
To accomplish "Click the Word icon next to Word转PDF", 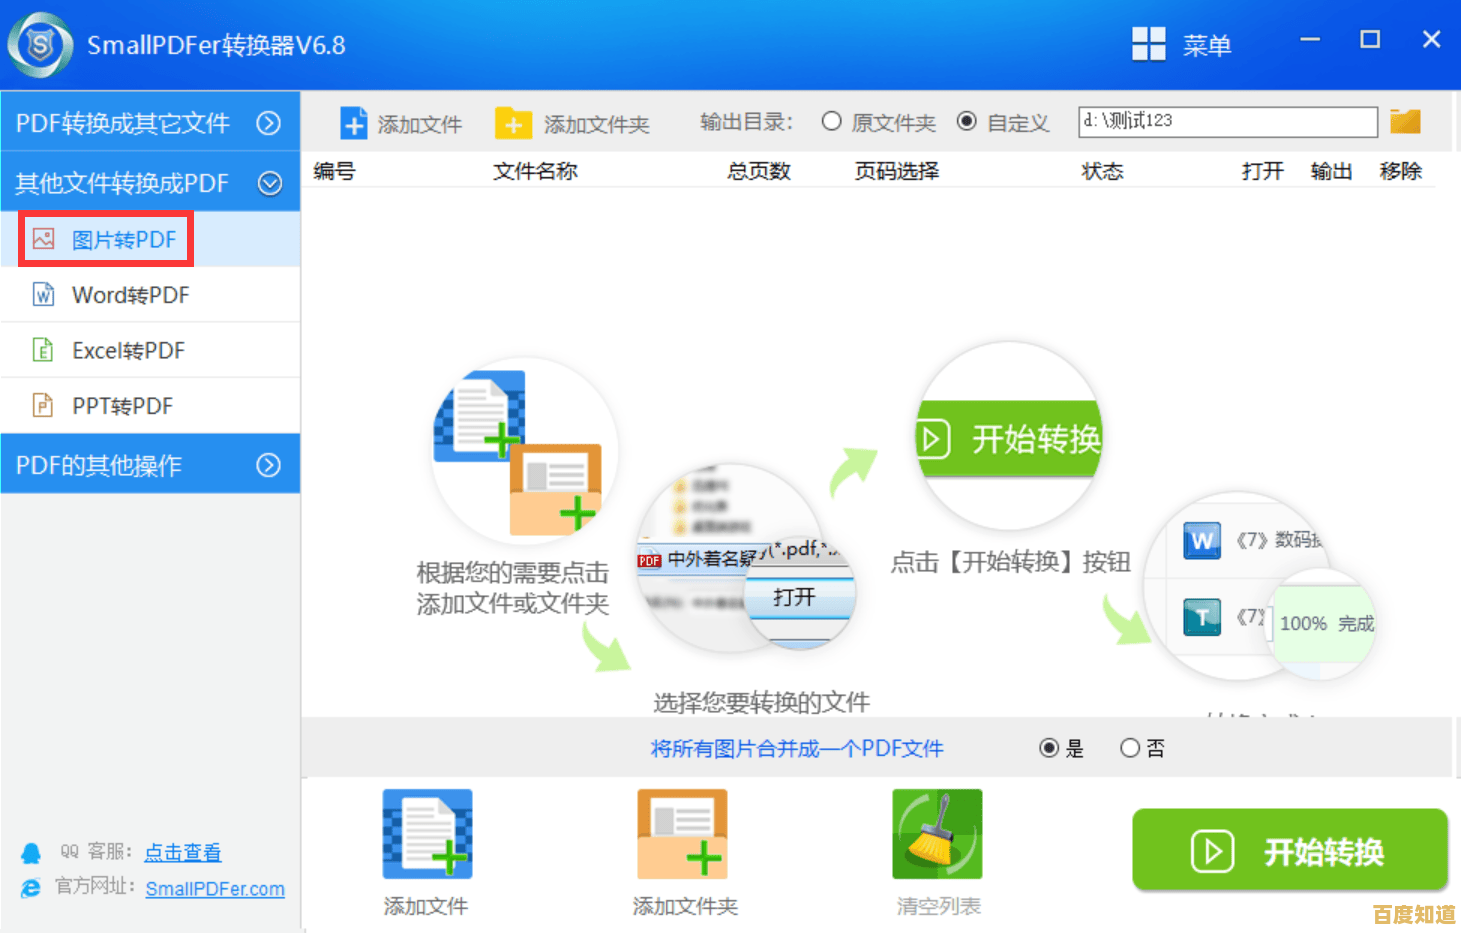I will [x=43, y=294].
